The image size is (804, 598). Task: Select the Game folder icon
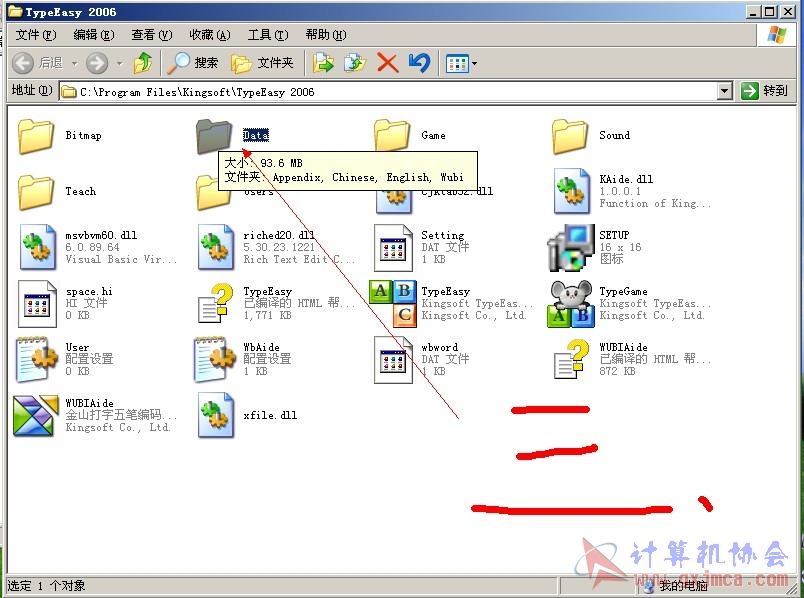(x=392, y=136)
